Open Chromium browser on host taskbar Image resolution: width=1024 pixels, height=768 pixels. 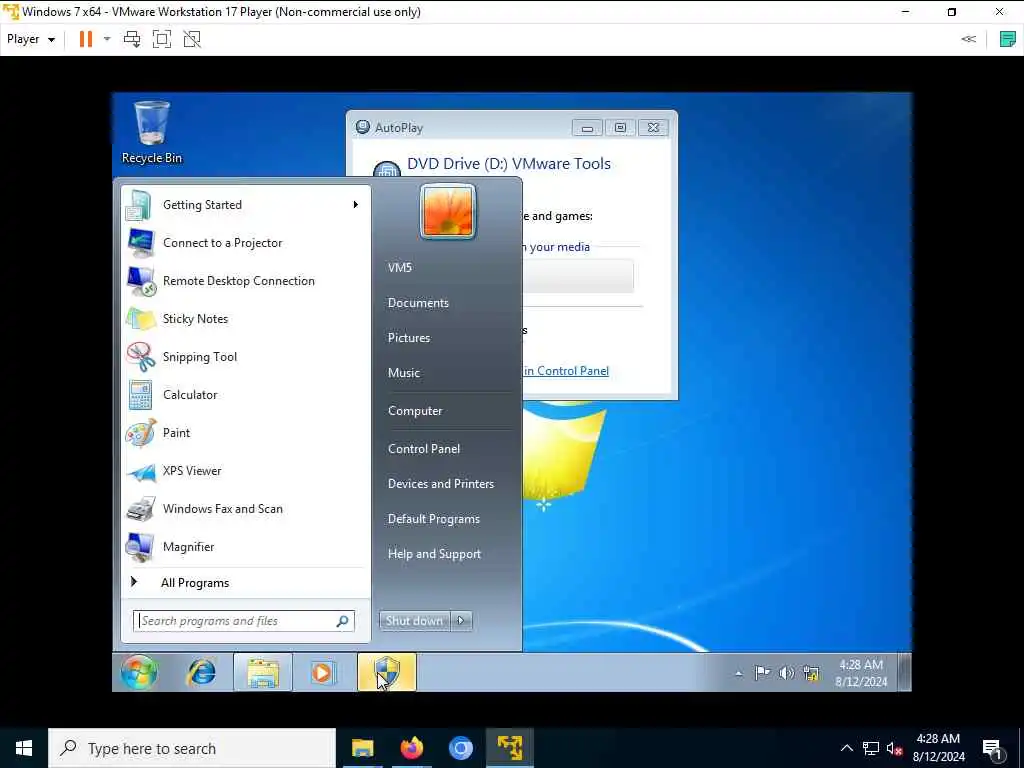pos(460,748)
